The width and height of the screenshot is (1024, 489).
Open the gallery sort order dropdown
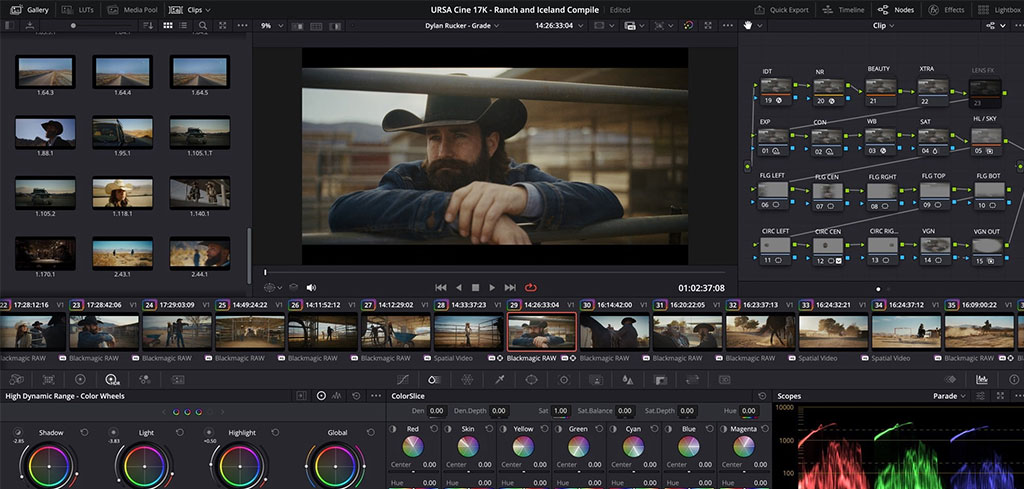(x=148, y=25)
